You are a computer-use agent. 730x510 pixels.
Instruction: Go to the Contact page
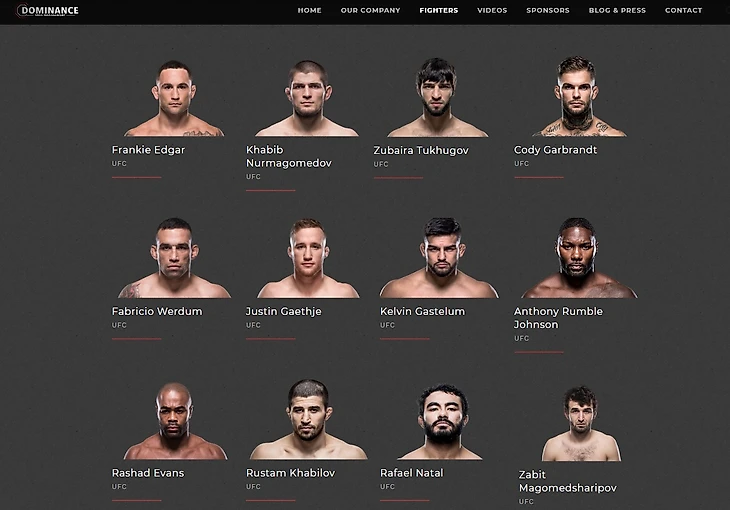point(683,10)
